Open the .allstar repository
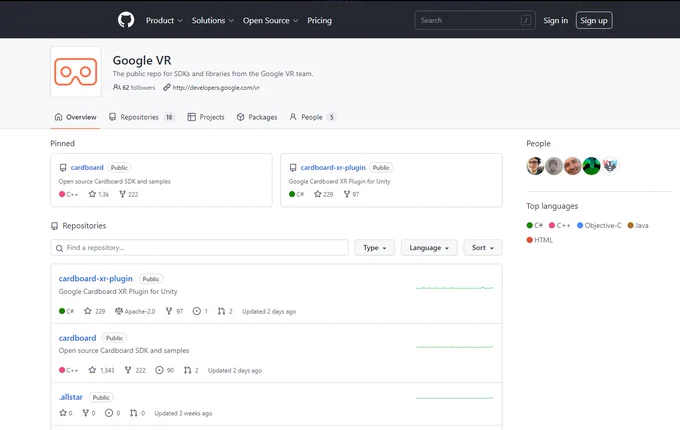Image resolution: width=680 pixels, height=430 pixels. pos(71,397)
